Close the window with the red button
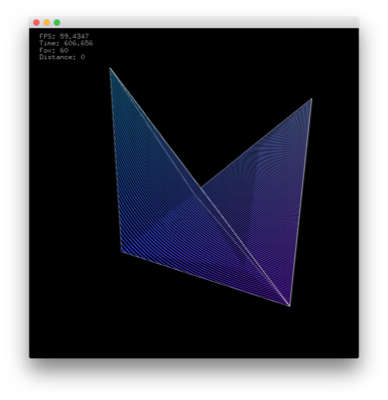Image resolution: width=388 pixels, height=400 pixels. click(x=37, y=23)
